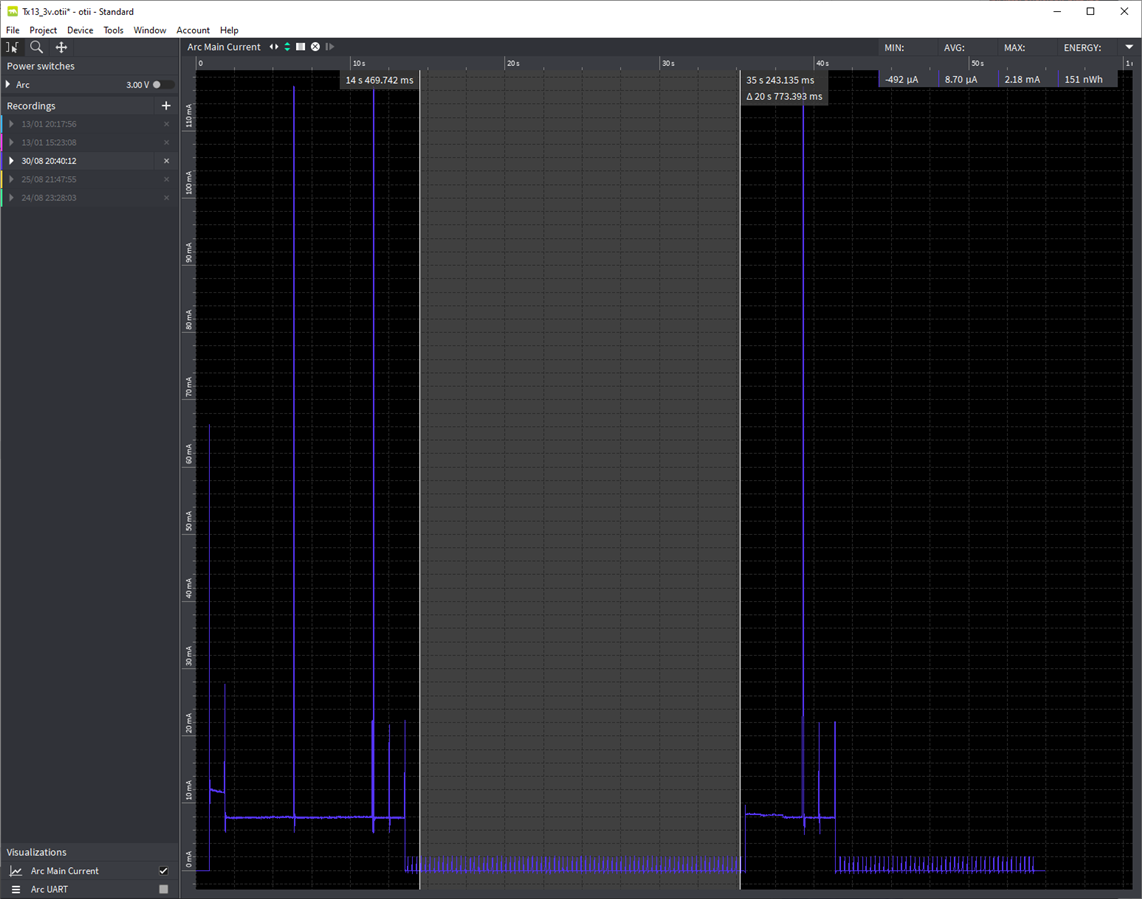Expand the 13/01 20:17:56 recording

(11, 124)
